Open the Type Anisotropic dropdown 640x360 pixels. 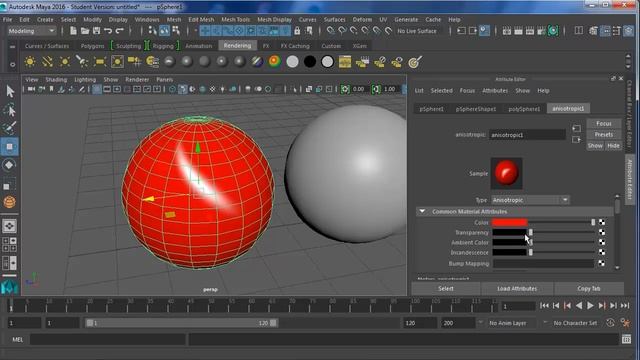pyautogui.click(x=530, y=200)
